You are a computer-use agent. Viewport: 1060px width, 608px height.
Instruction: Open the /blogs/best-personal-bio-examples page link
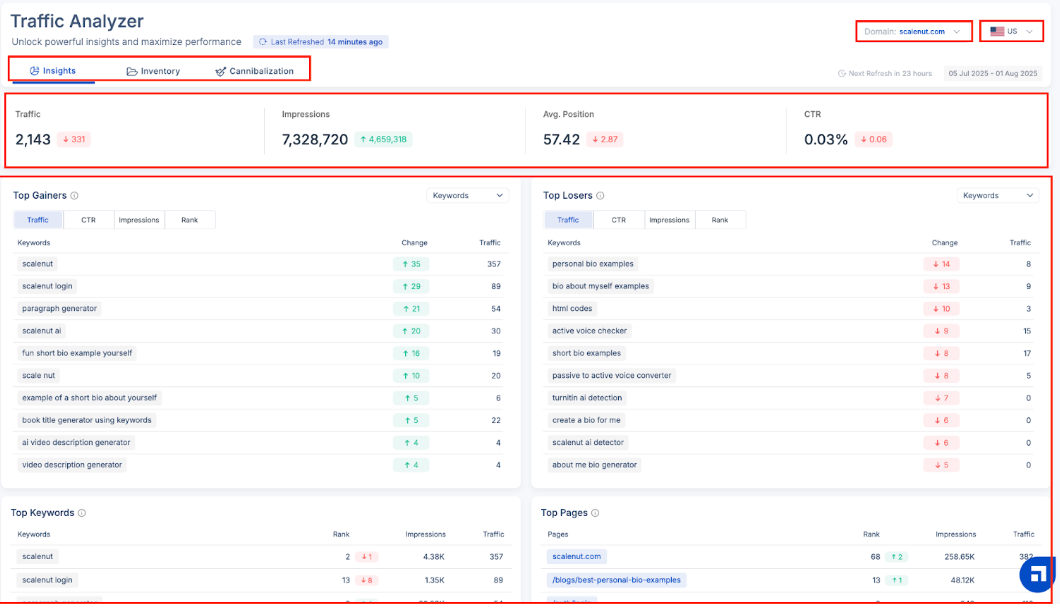pyautogui.click(x=616, y=580)
